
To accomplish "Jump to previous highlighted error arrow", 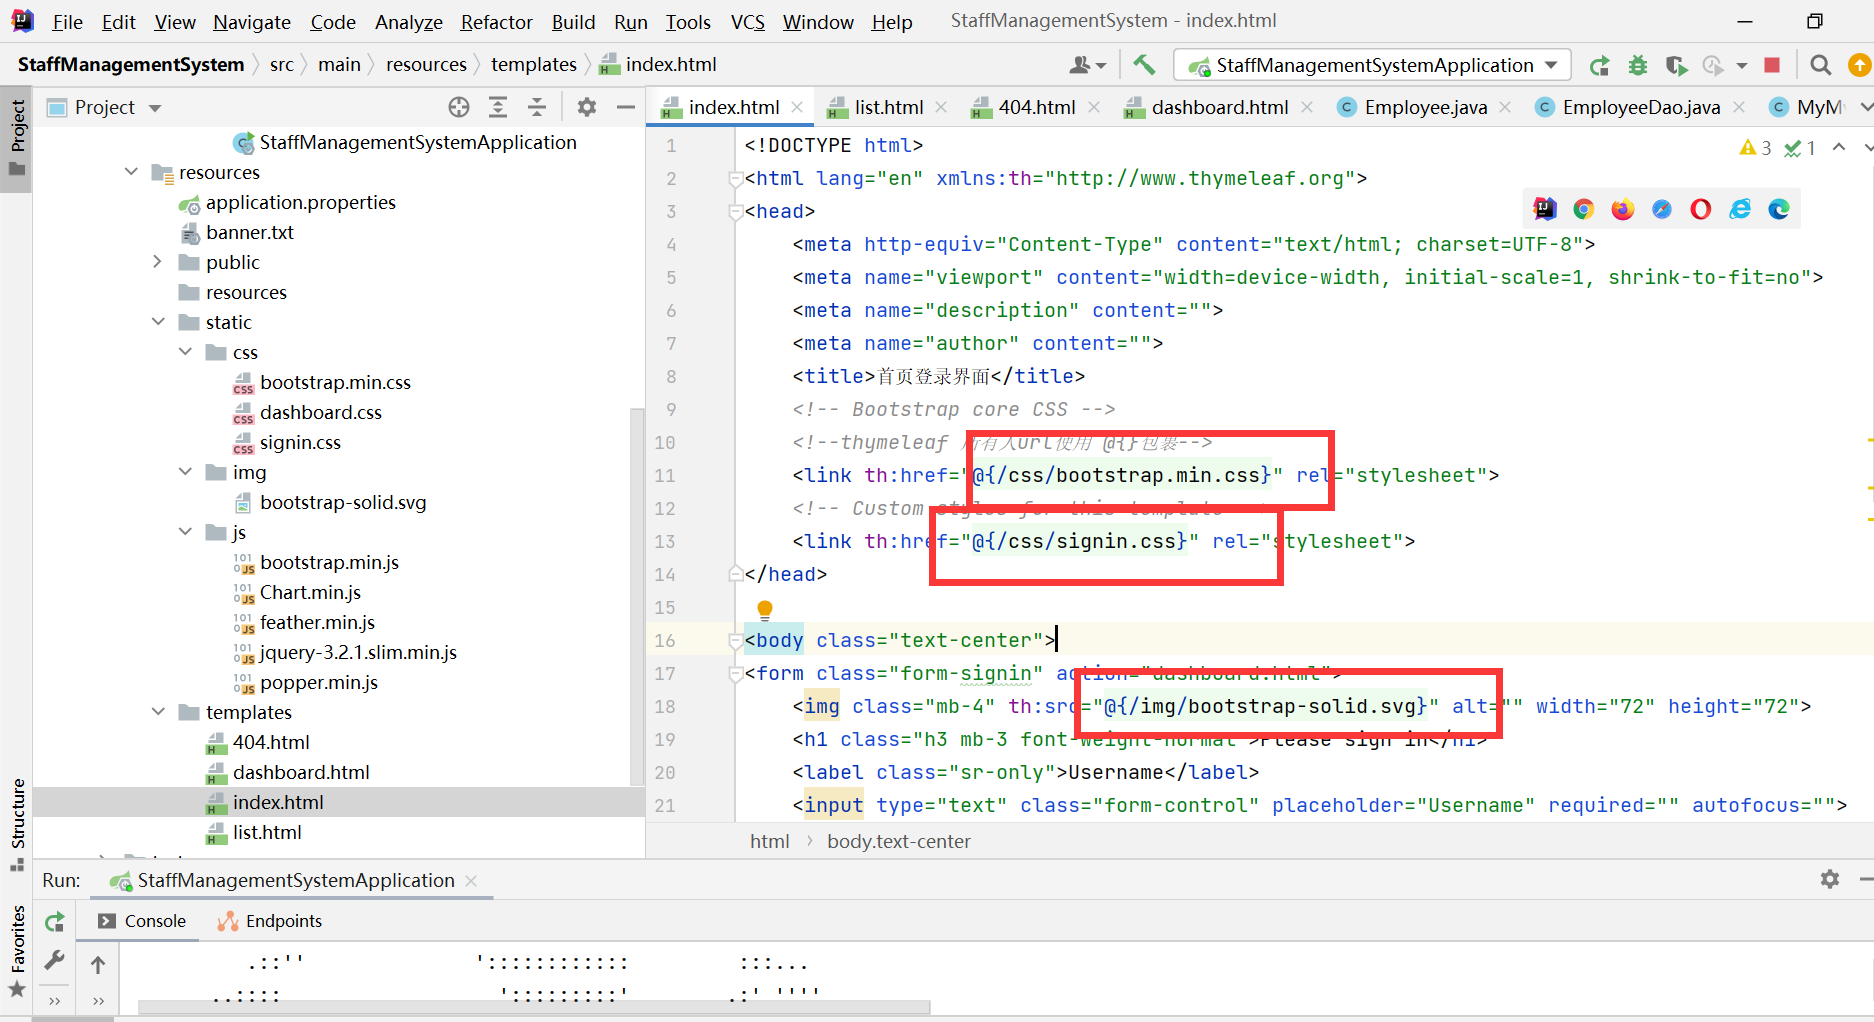I will (1838, 148).
